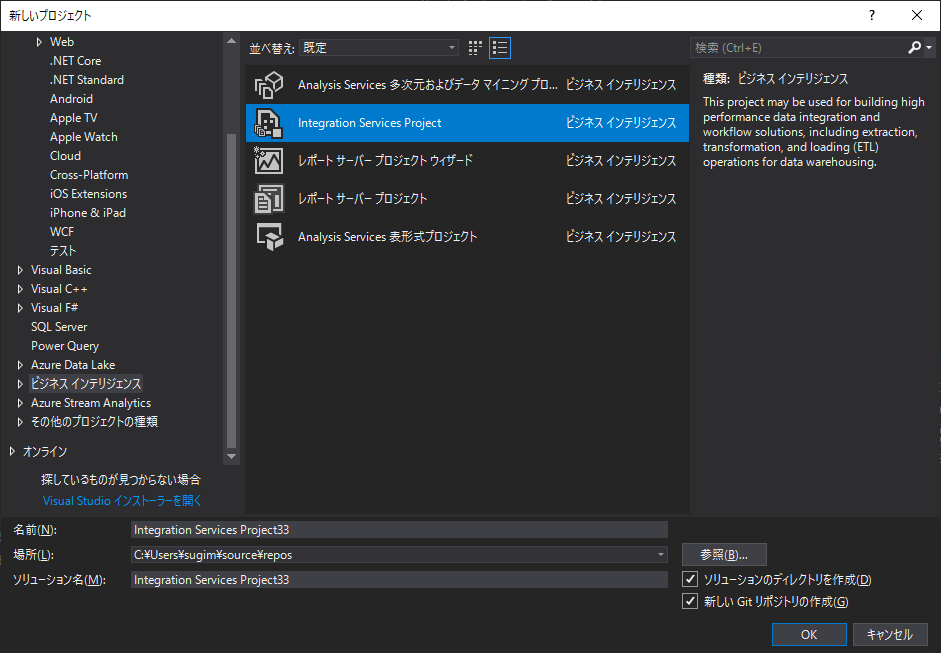Click the project name input field
Viewport: 942px width, 654px height.
coord(398,530)
